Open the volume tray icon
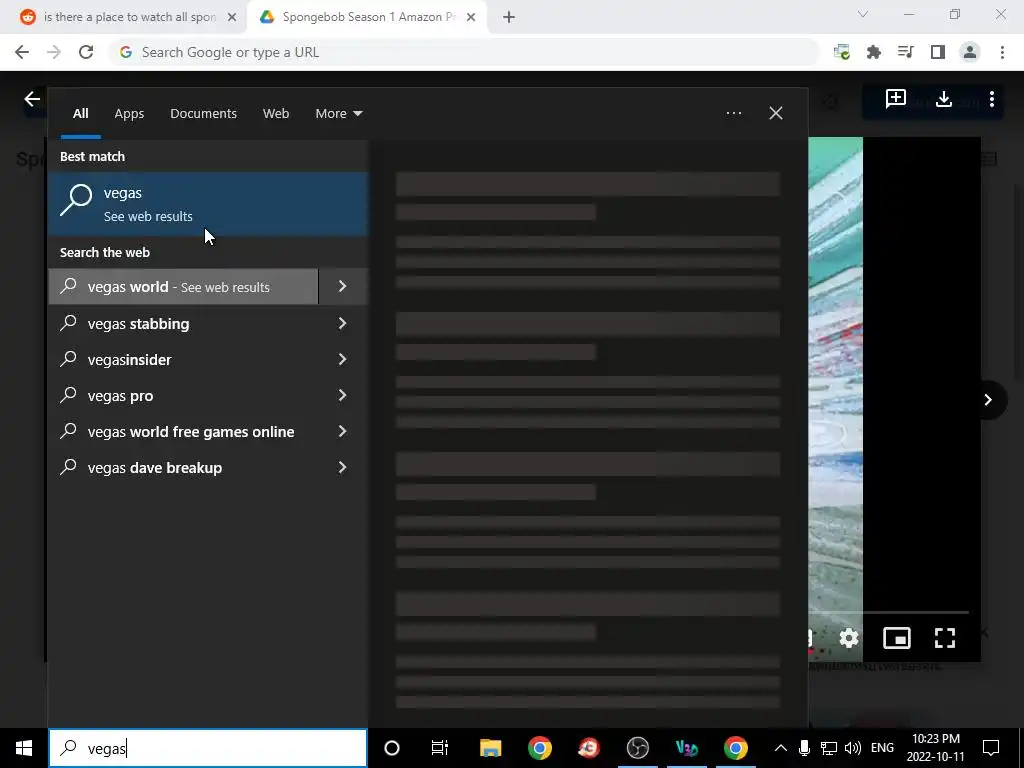The width and height of the screenshot is (1024, 768). coord(852,748)
